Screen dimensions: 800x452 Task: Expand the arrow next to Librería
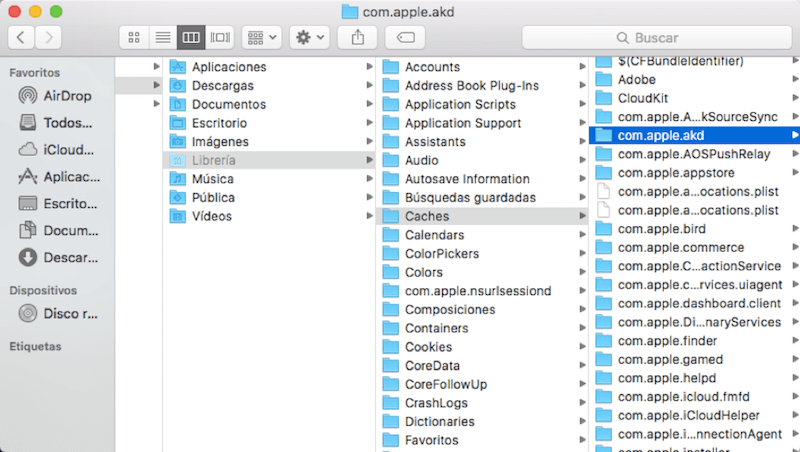pyautogui.click(x=369, y=160)
